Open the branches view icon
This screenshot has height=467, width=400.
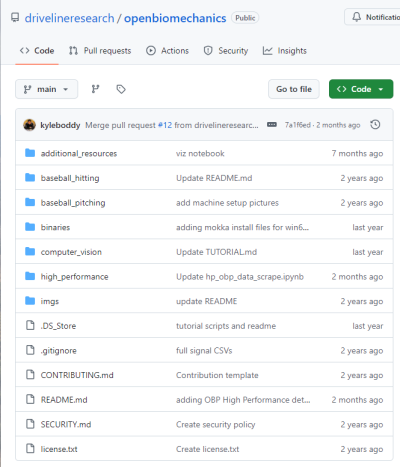(x=95, y=89)
